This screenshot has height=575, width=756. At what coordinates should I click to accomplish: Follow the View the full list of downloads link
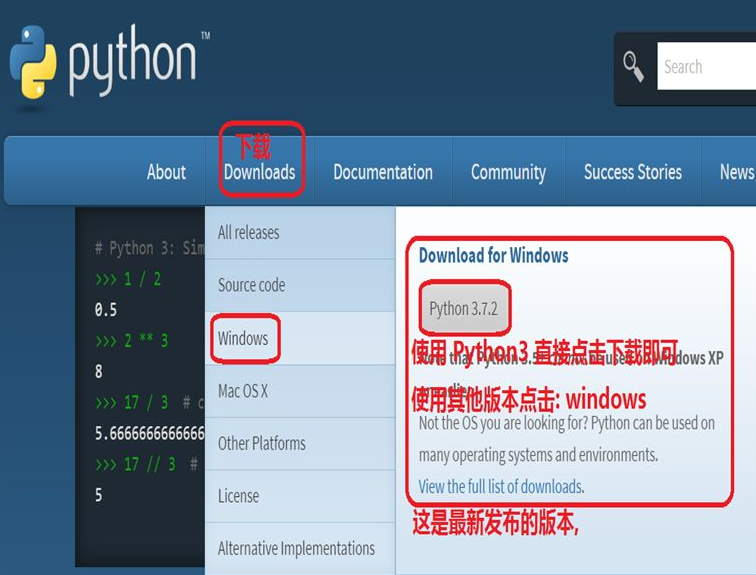pyautogui.click(x=500, y=487)
